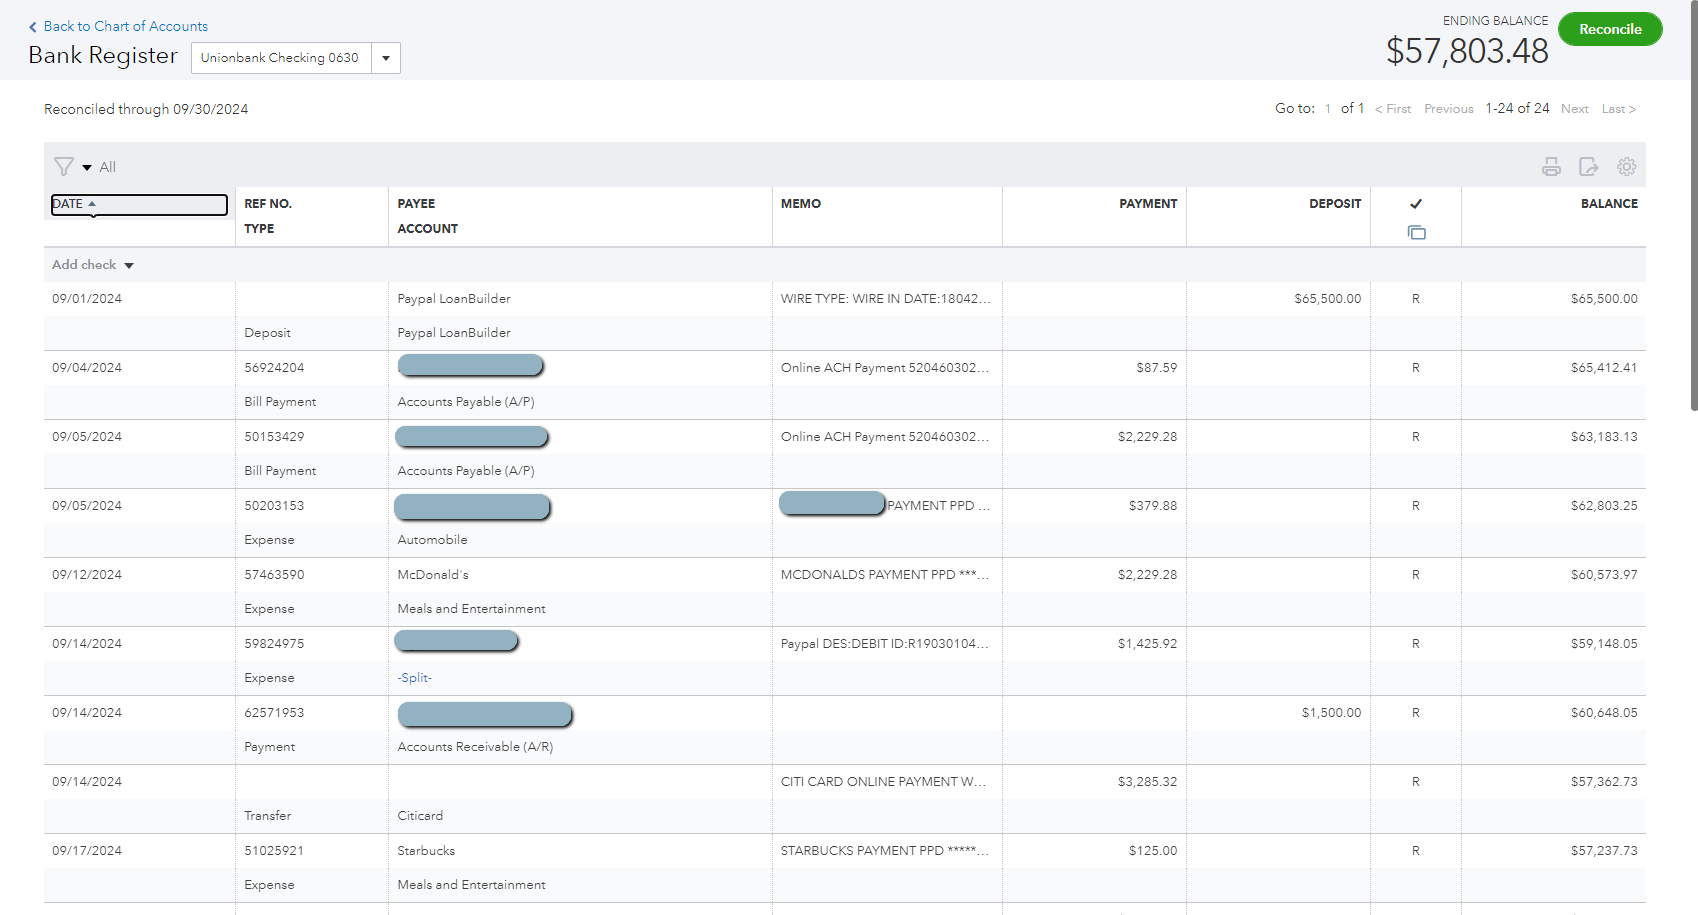Screen dimensions: 1698x915
Task: Click the DEPOSIT column header
Action: point(1335,204)
